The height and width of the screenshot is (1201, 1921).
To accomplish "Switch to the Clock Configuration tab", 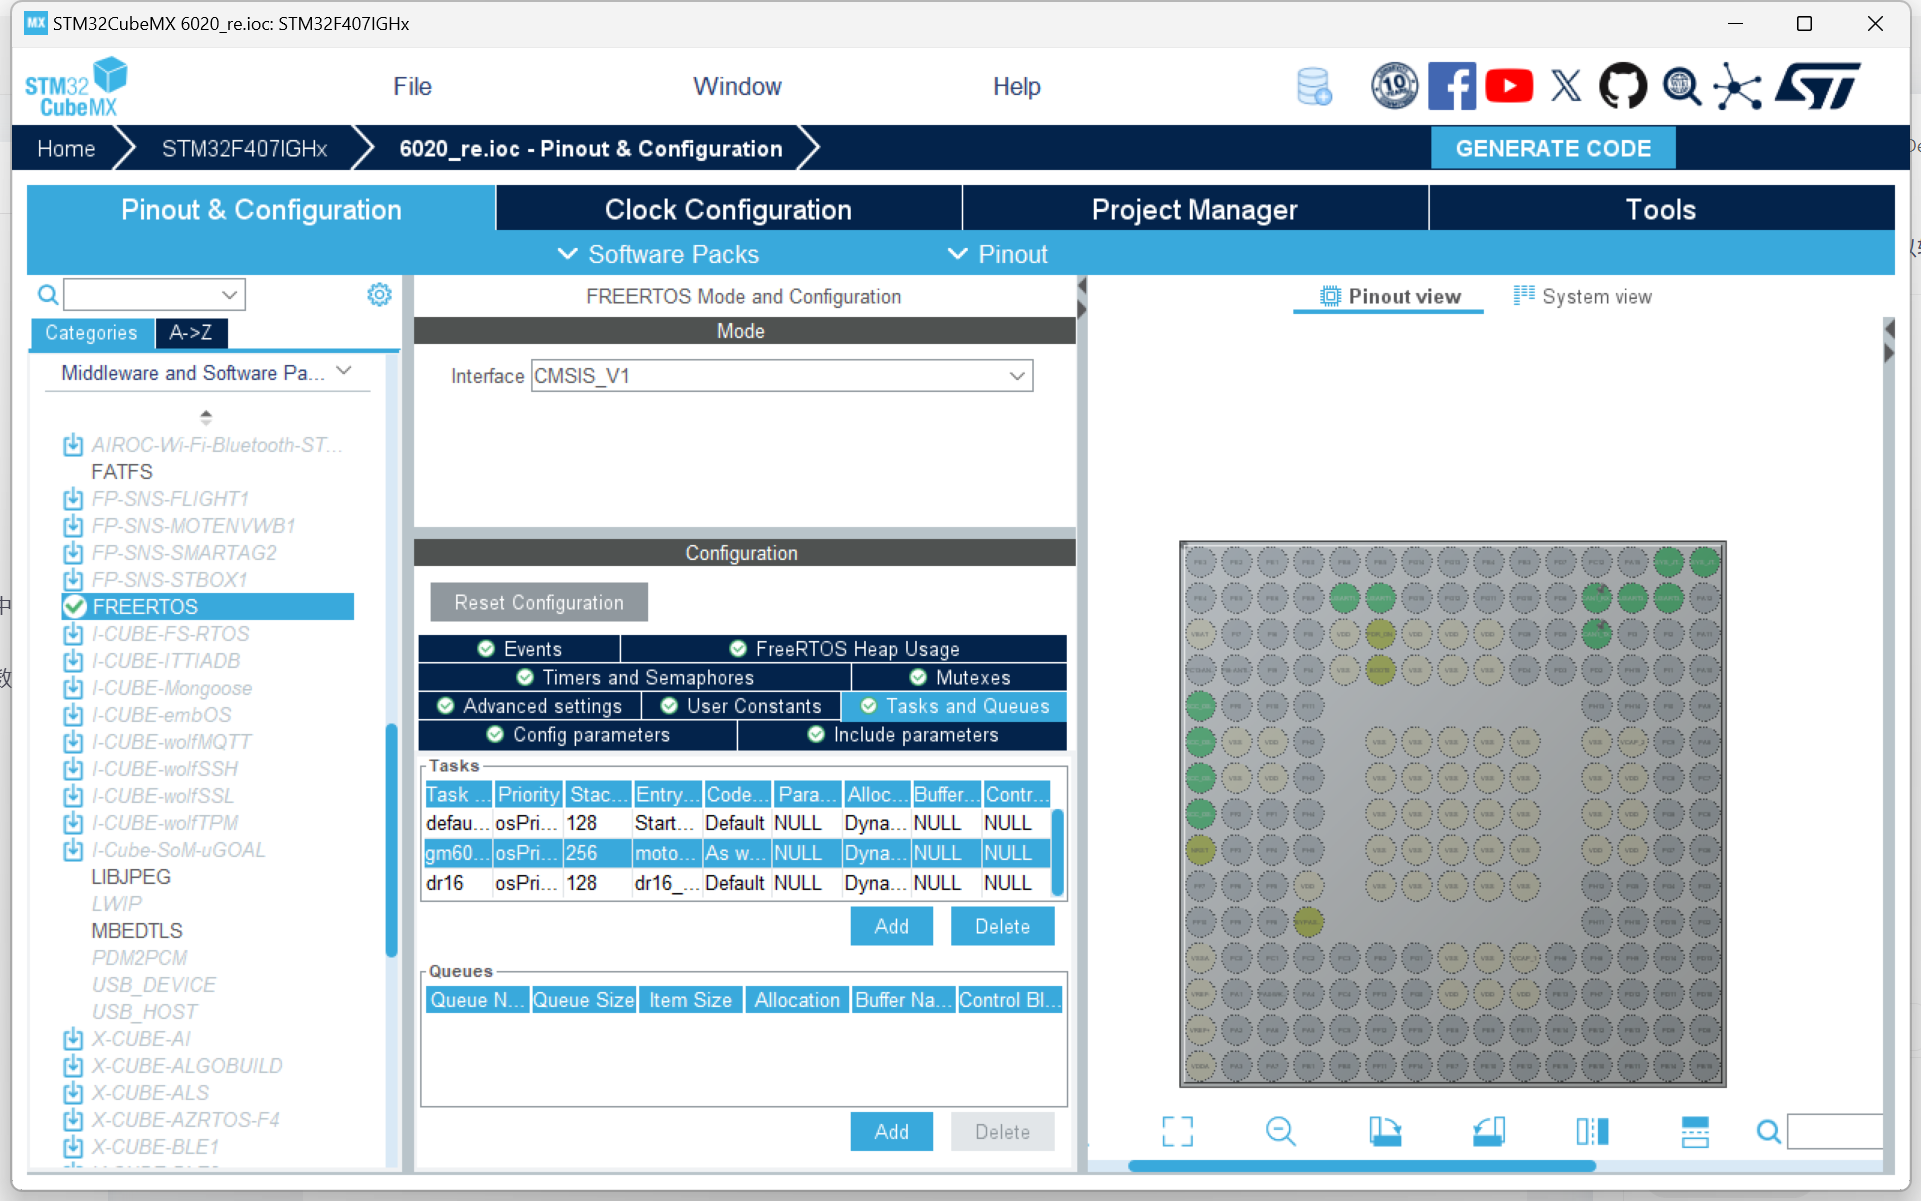I will 727,209.
